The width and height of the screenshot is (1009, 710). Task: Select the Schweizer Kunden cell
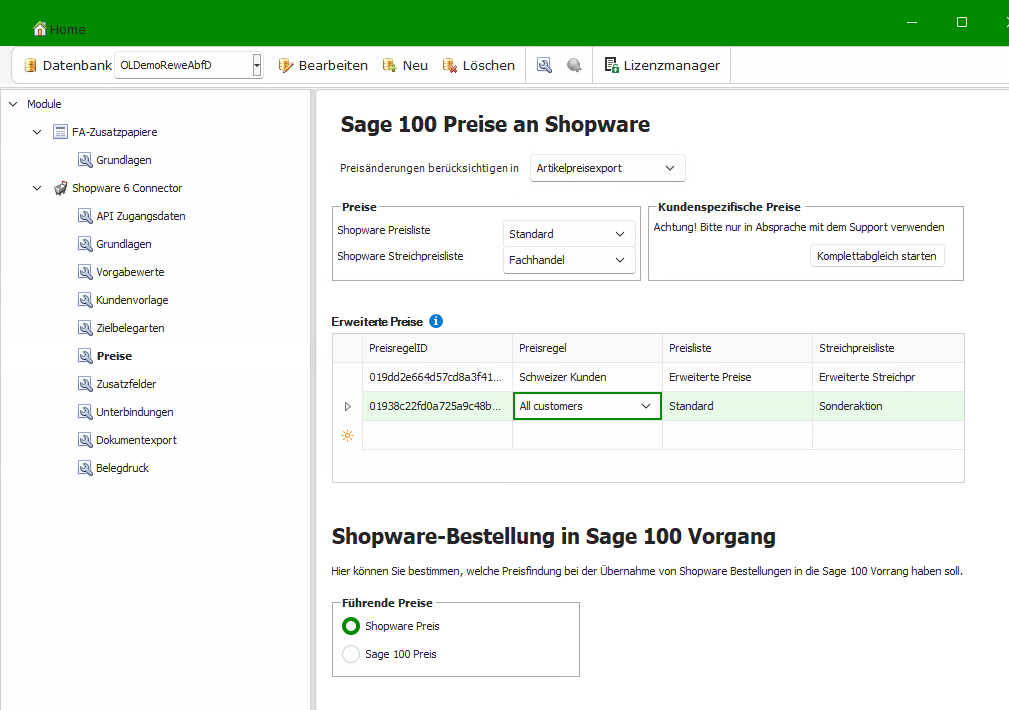(587, 377)
